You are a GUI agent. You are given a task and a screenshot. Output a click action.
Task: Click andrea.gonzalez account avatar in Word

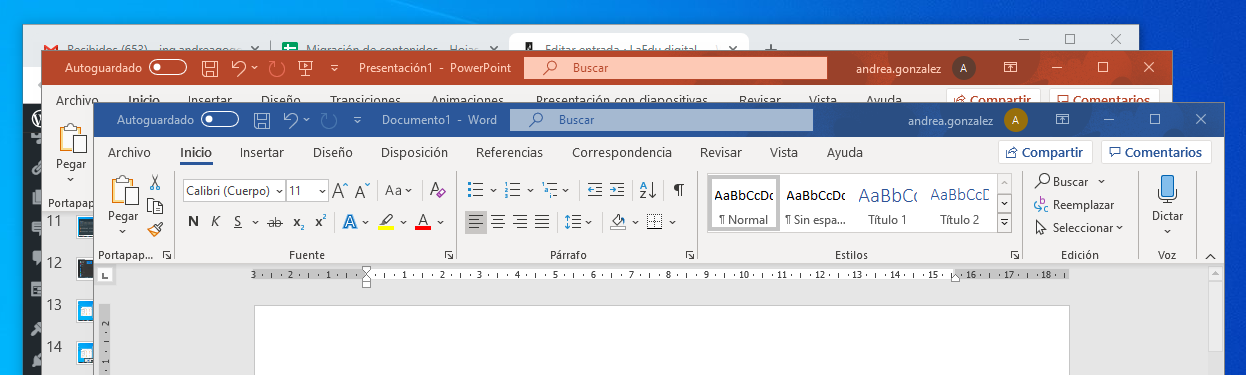[x=1015, y=120]
